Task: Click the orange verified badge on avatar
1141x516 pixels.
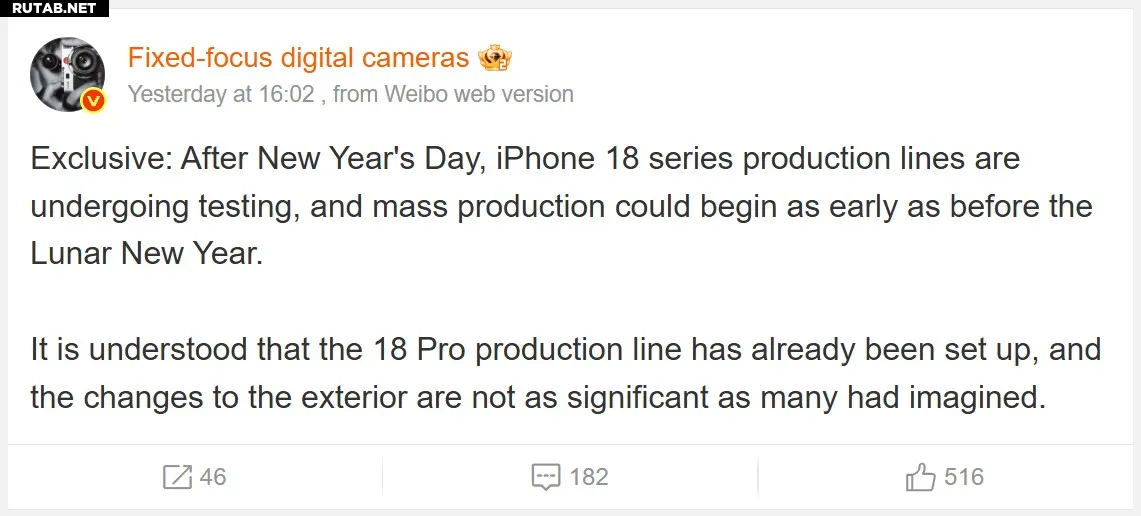Action: click(x=93, y=100)
